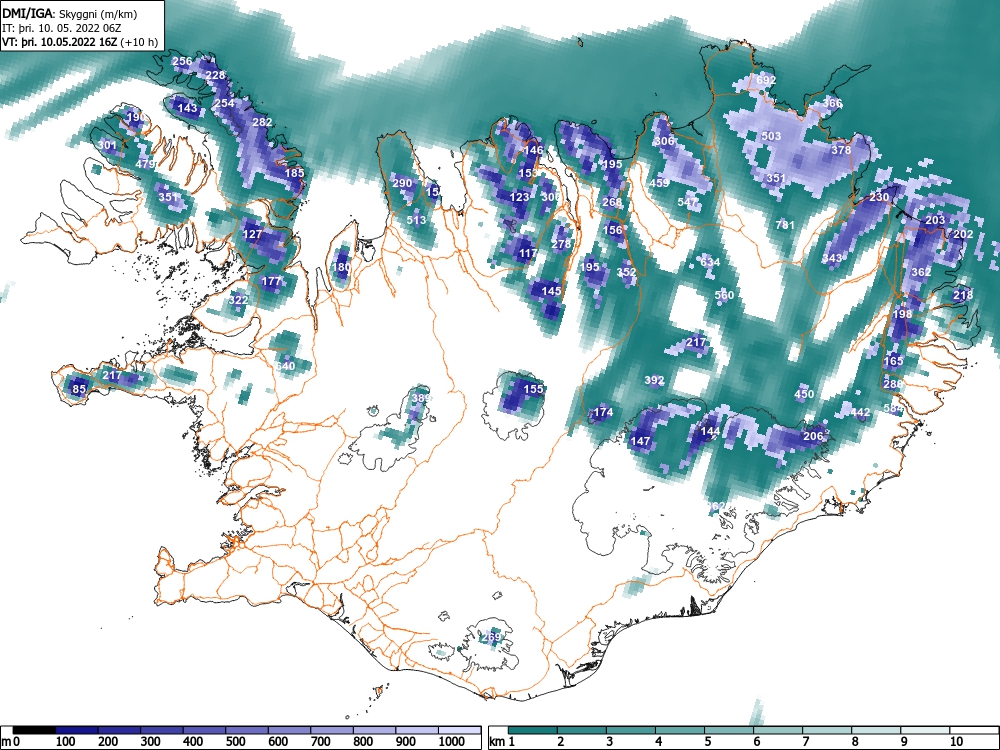The width and height of the screenshot is (1000, 750).
Task: Click the 503 visibility value
Action: [771, 136]
